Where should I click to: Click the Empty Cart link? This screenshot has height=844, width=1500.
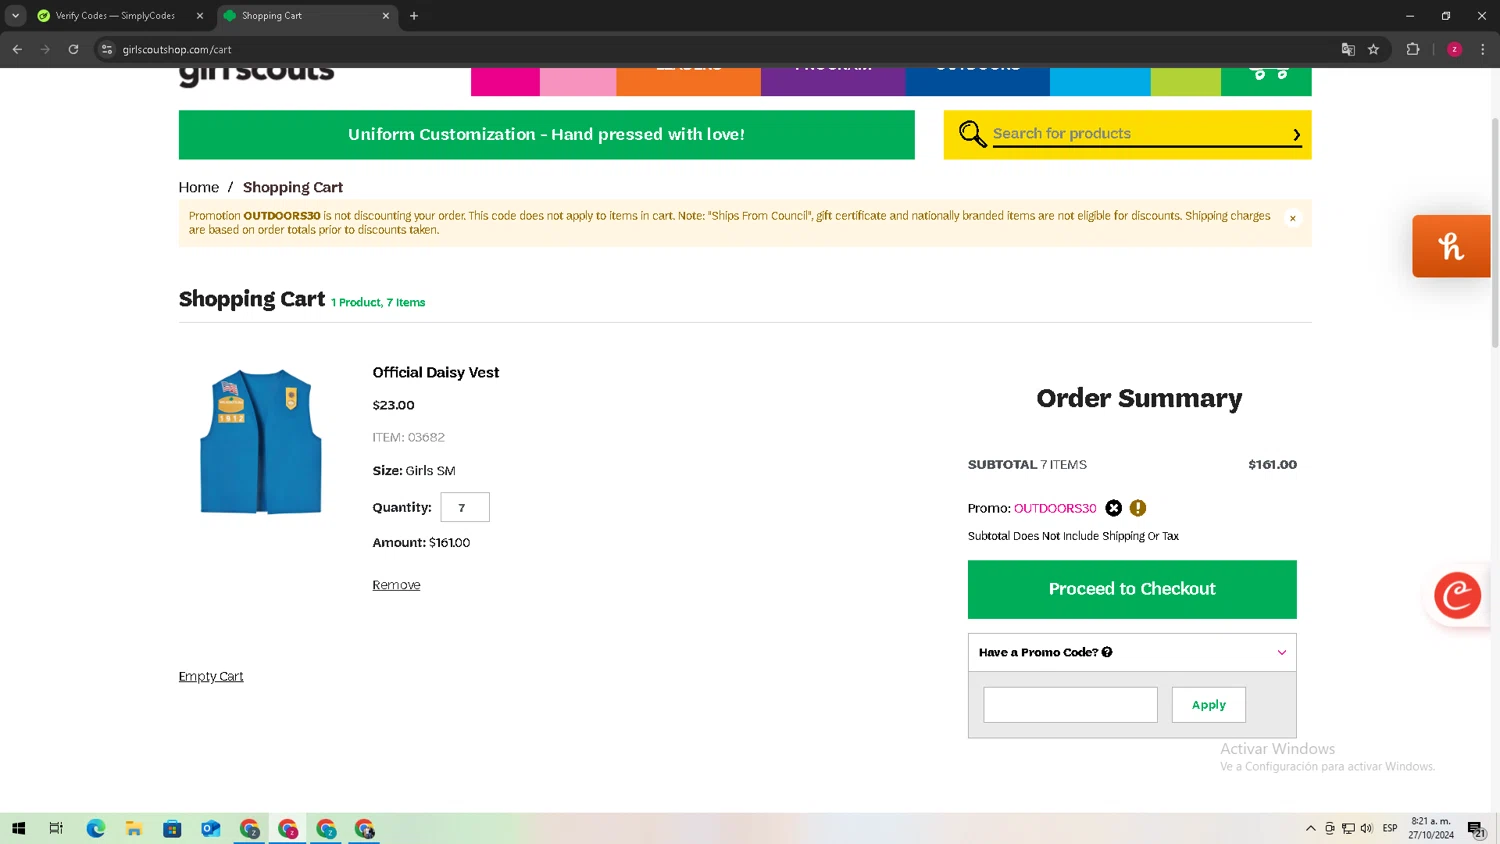coord(211,676)
